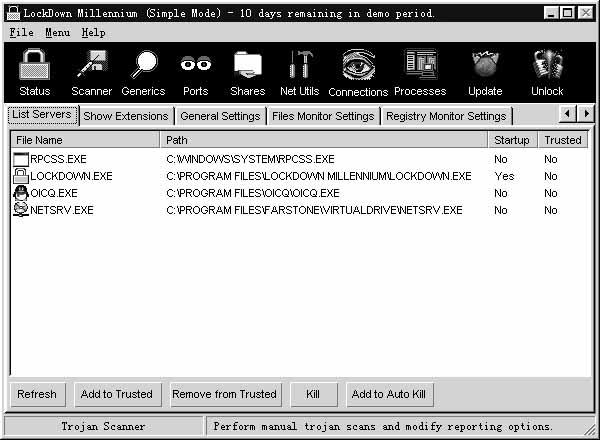Open the Ports monitor icon

196,72
